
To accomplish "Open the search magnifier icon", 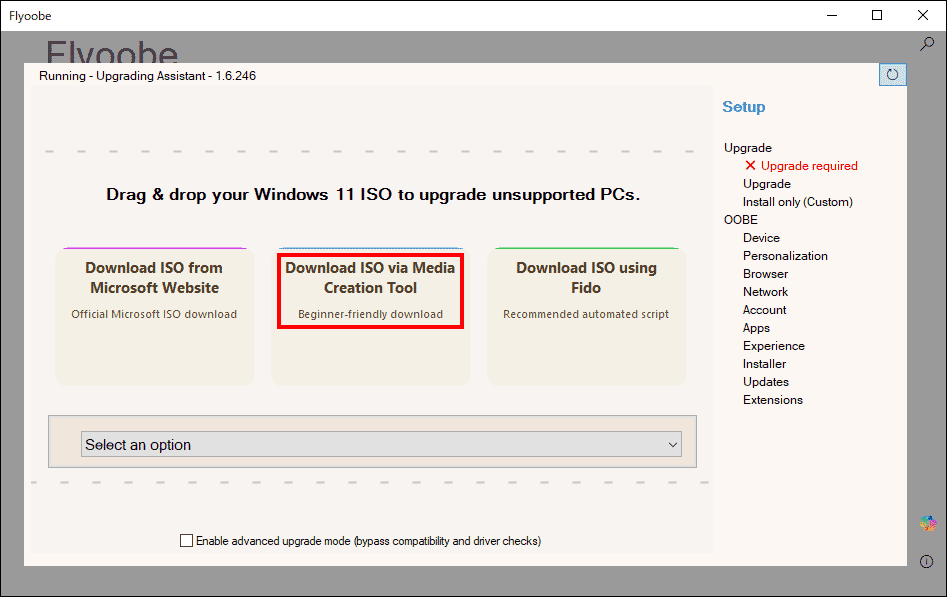I will pos(926,44).
